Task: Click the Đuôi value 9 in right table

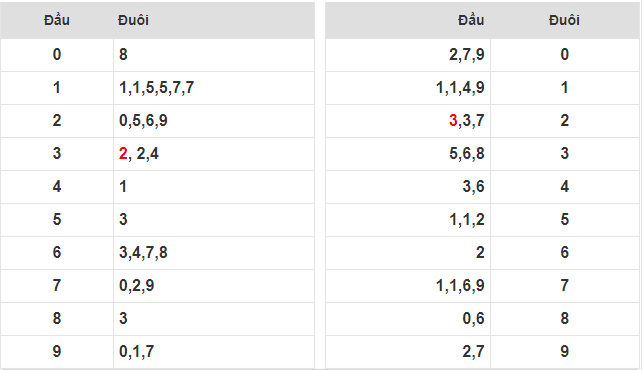Action: (565, 352)
